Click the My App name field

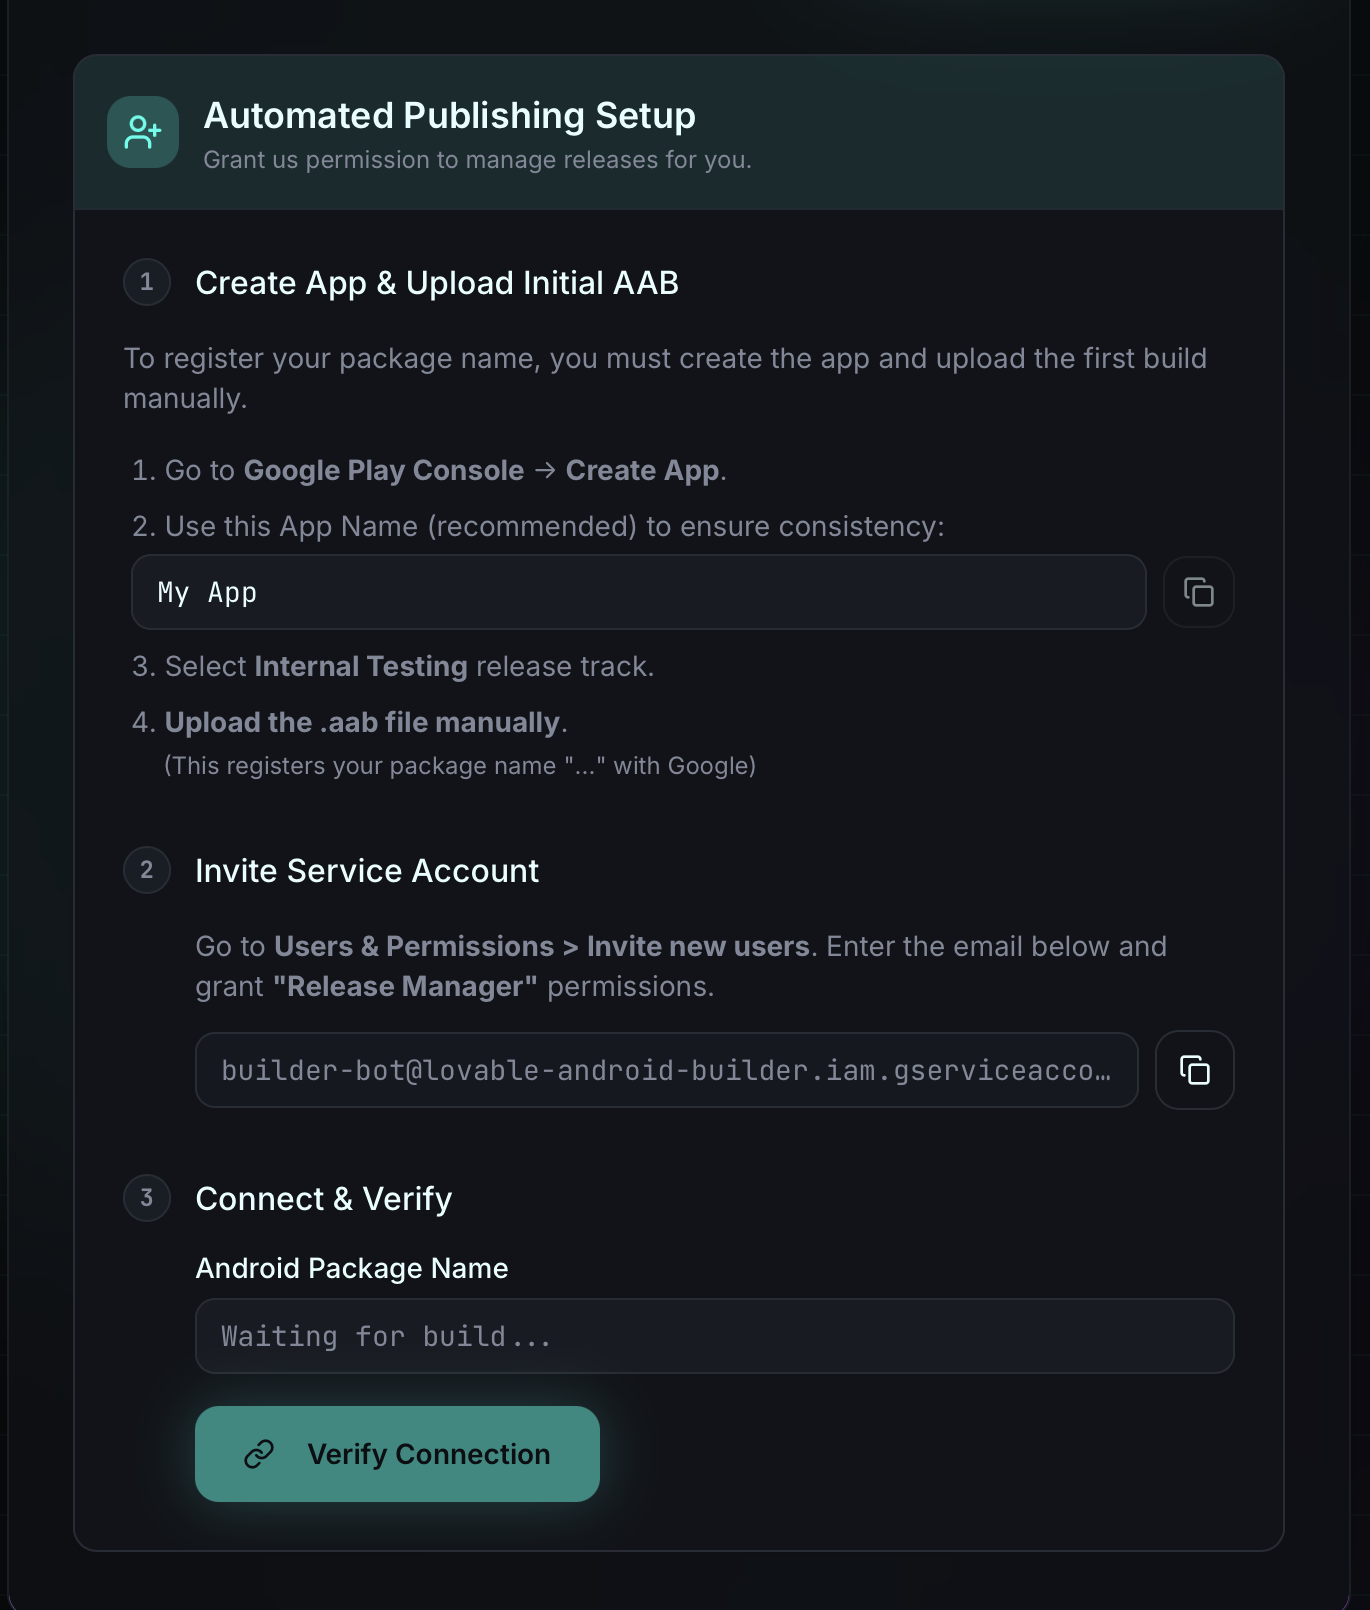pyautogui.click(x=638, y=592)
